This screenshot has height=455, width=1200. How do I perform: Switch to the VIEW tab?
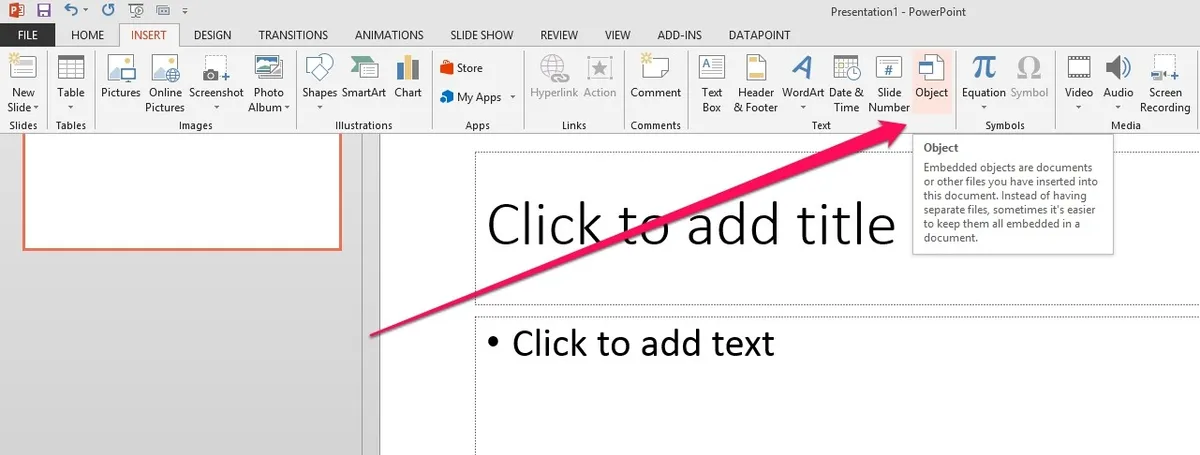pos(617,35)
